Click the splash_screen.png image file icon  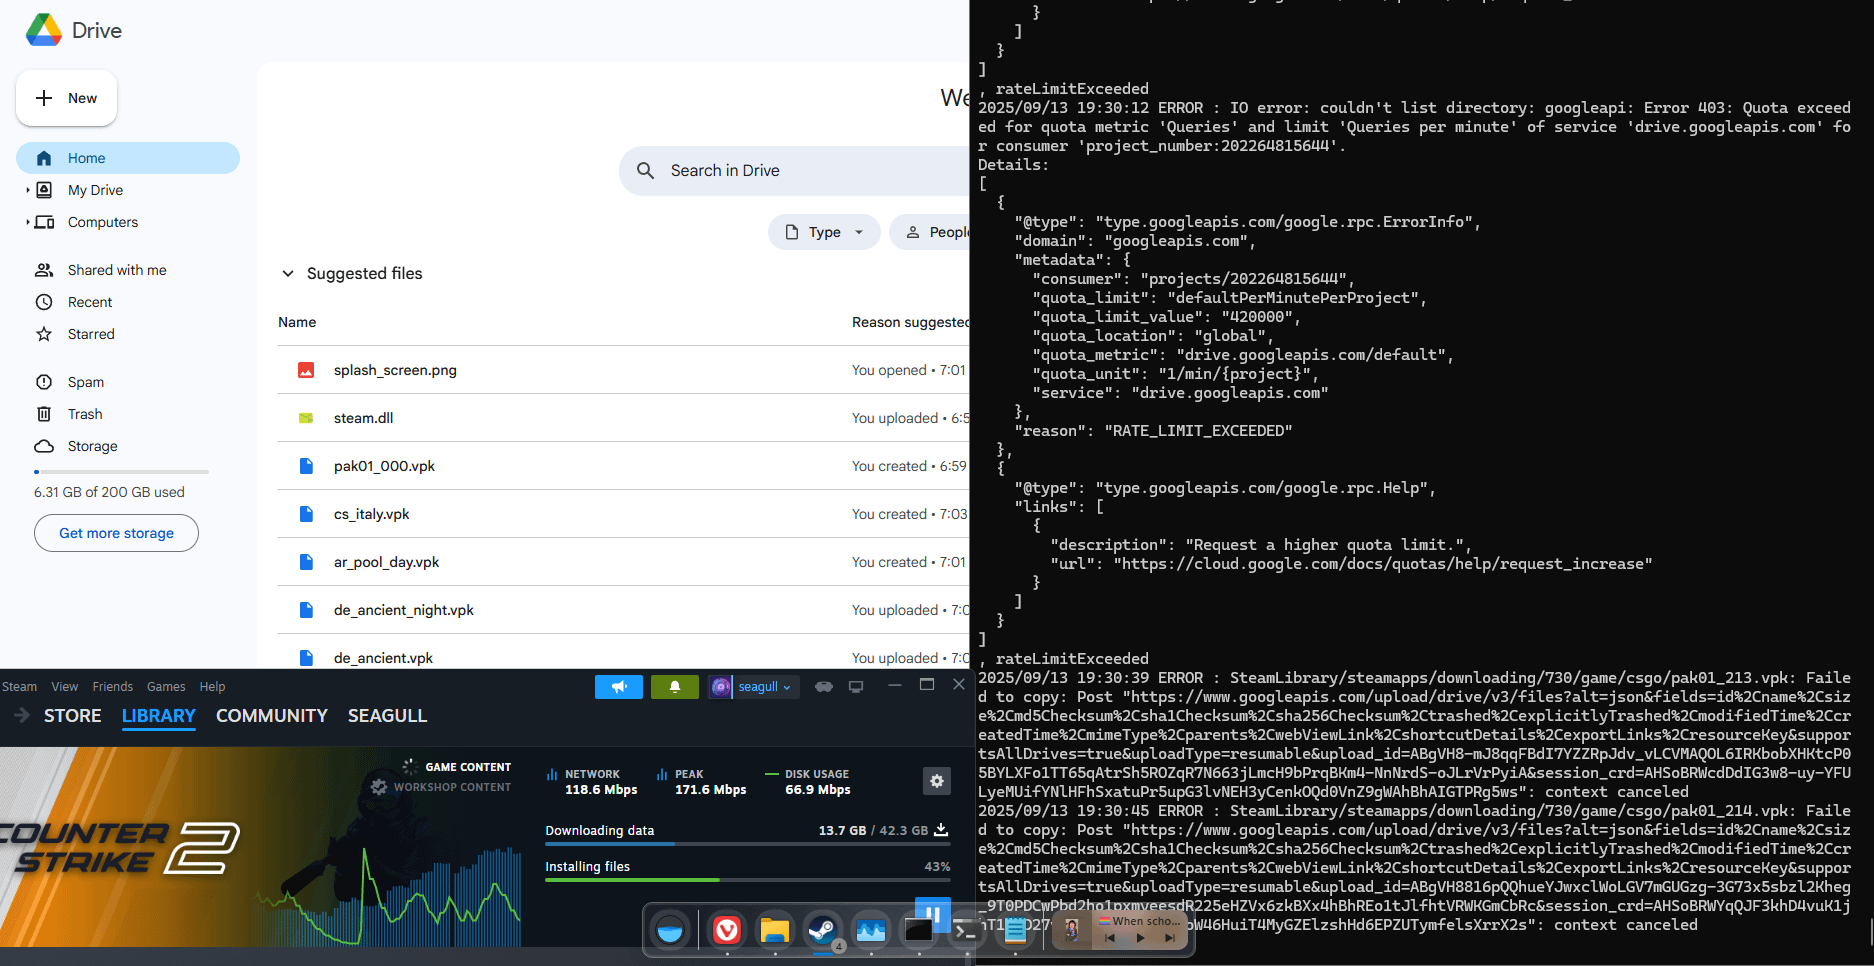click(x=306, y=370)
